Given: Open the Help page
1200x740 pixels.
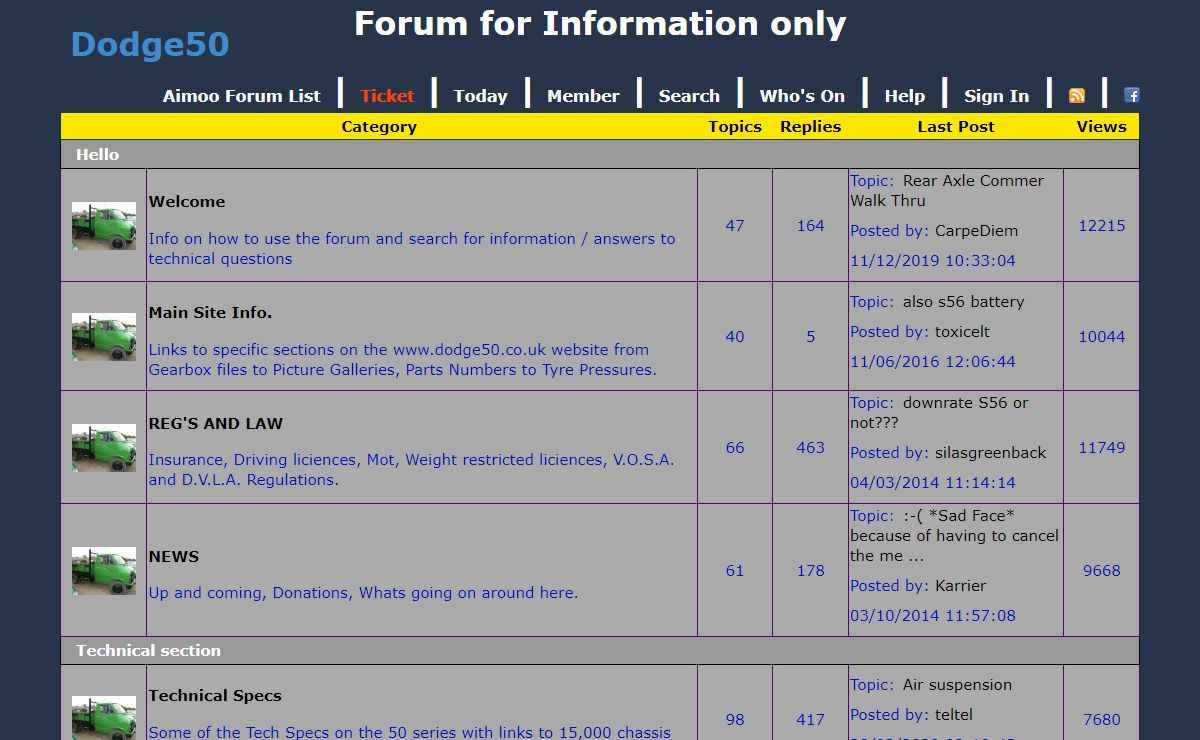Looking at the screenshot, I should point(905,96).
